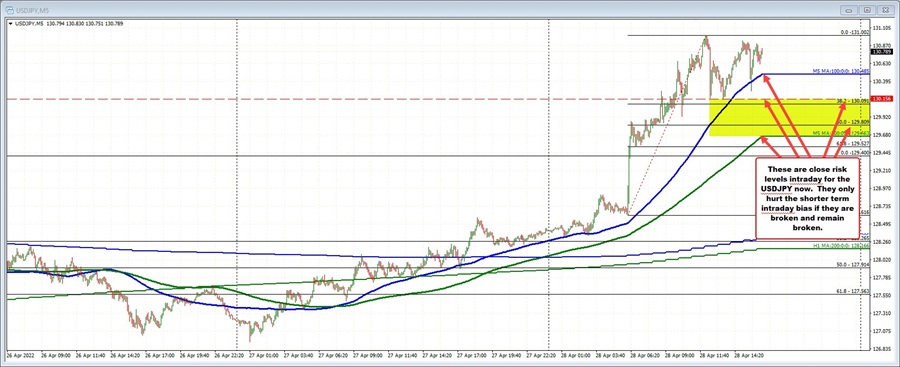Click the 26 Apr 09:00 time label
Screen dimensions: 900x367
pos(56,356)
